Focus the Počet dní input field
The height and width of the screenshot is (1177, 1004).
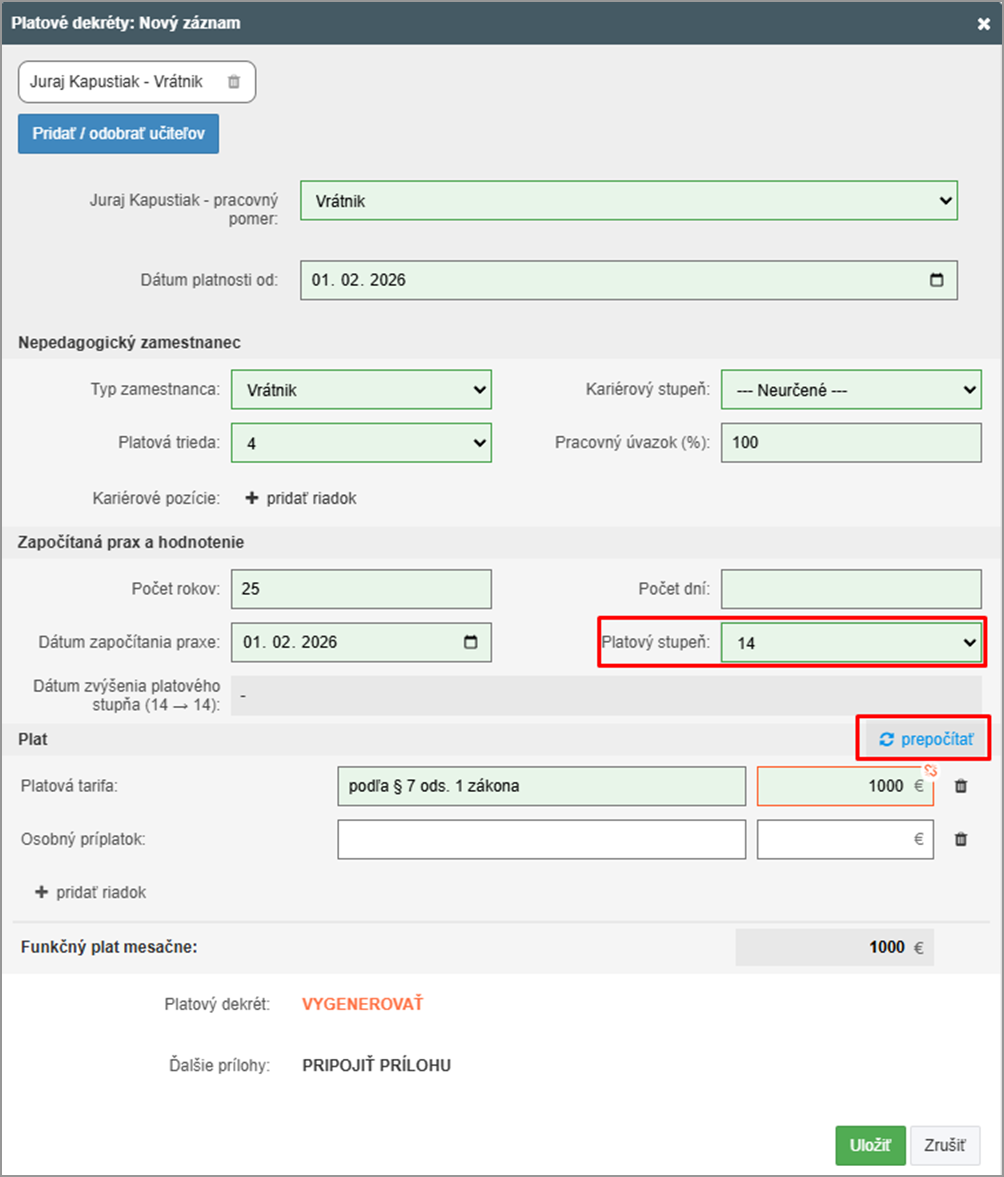851,589
